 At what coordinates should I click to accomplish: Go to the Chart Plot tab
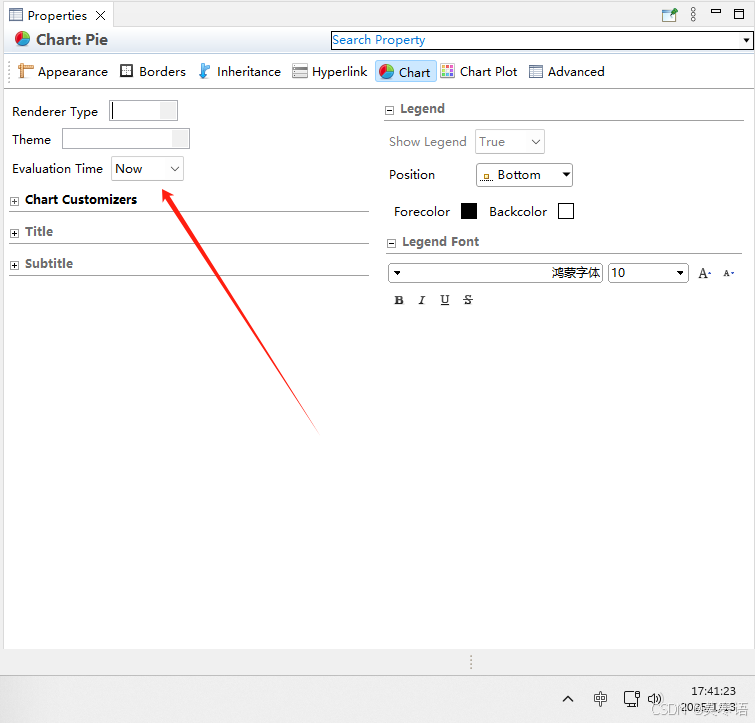tap(479, 72)
